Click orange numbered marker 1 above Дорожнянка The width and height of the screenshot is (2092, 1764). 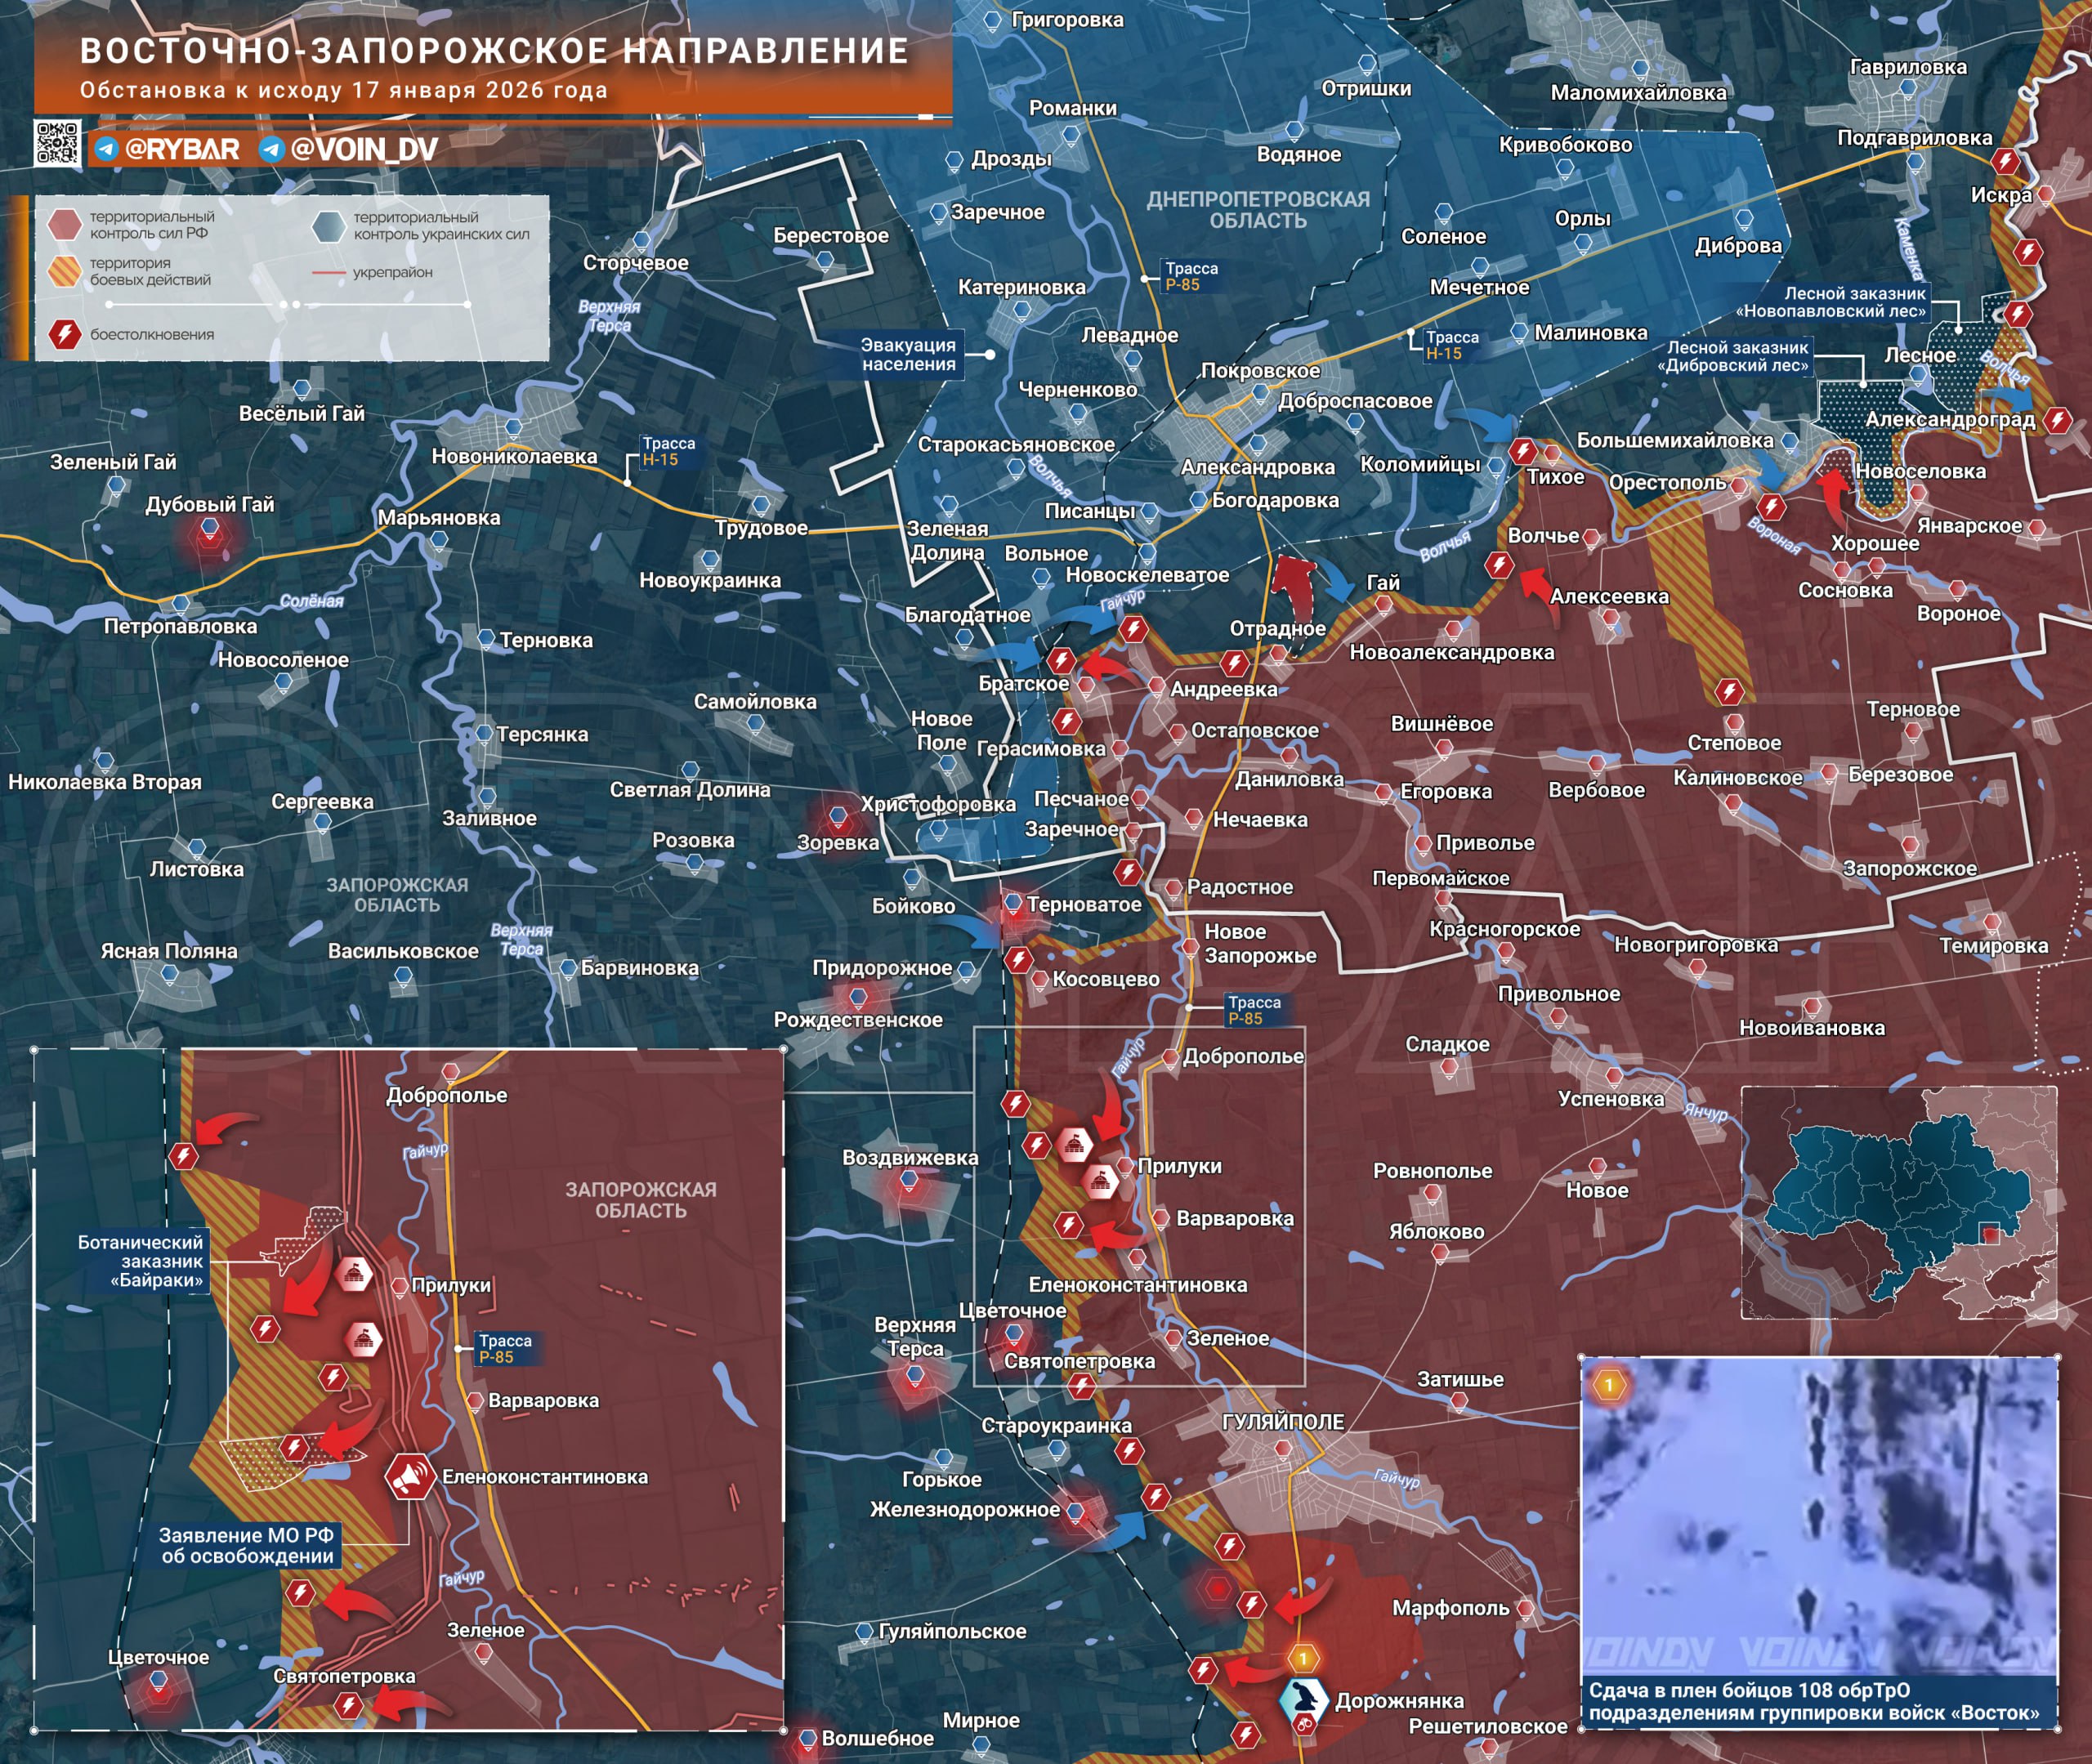pyautogui.click(x=1303, y=1659)
